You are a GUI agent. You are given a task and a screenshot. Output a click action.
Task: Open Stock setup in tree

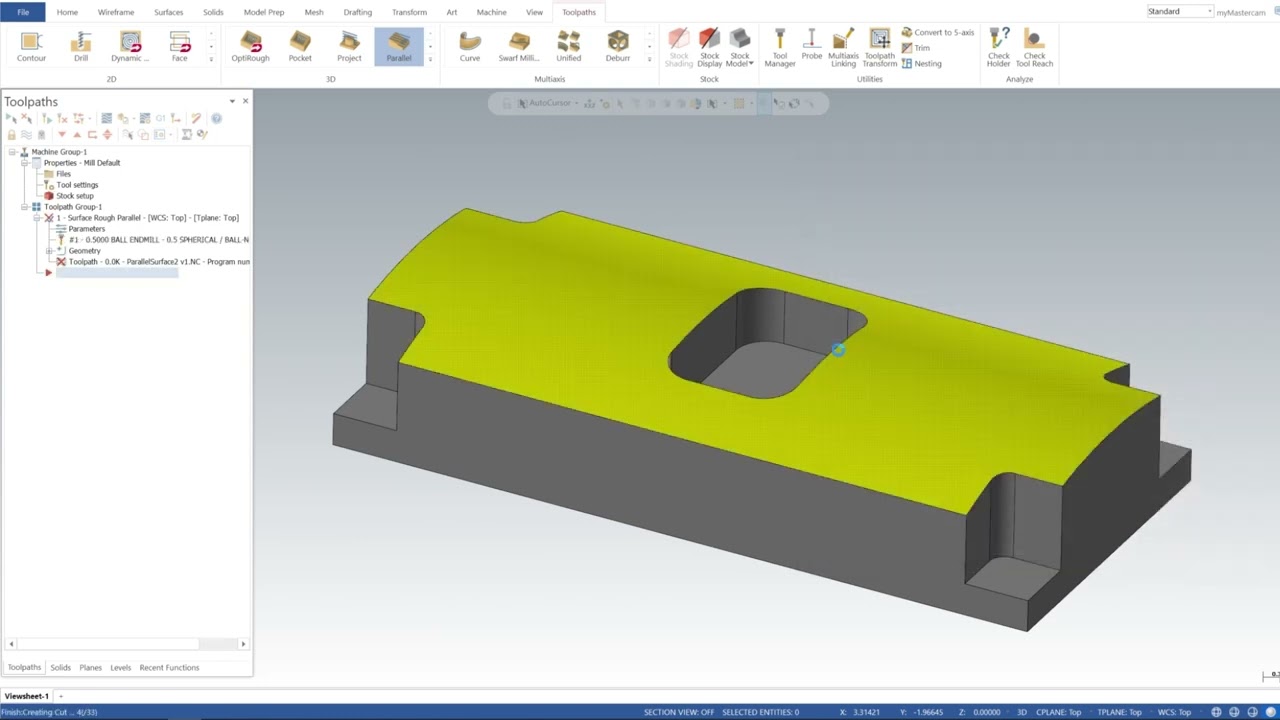pyautogui.click(x=75, y=196)
